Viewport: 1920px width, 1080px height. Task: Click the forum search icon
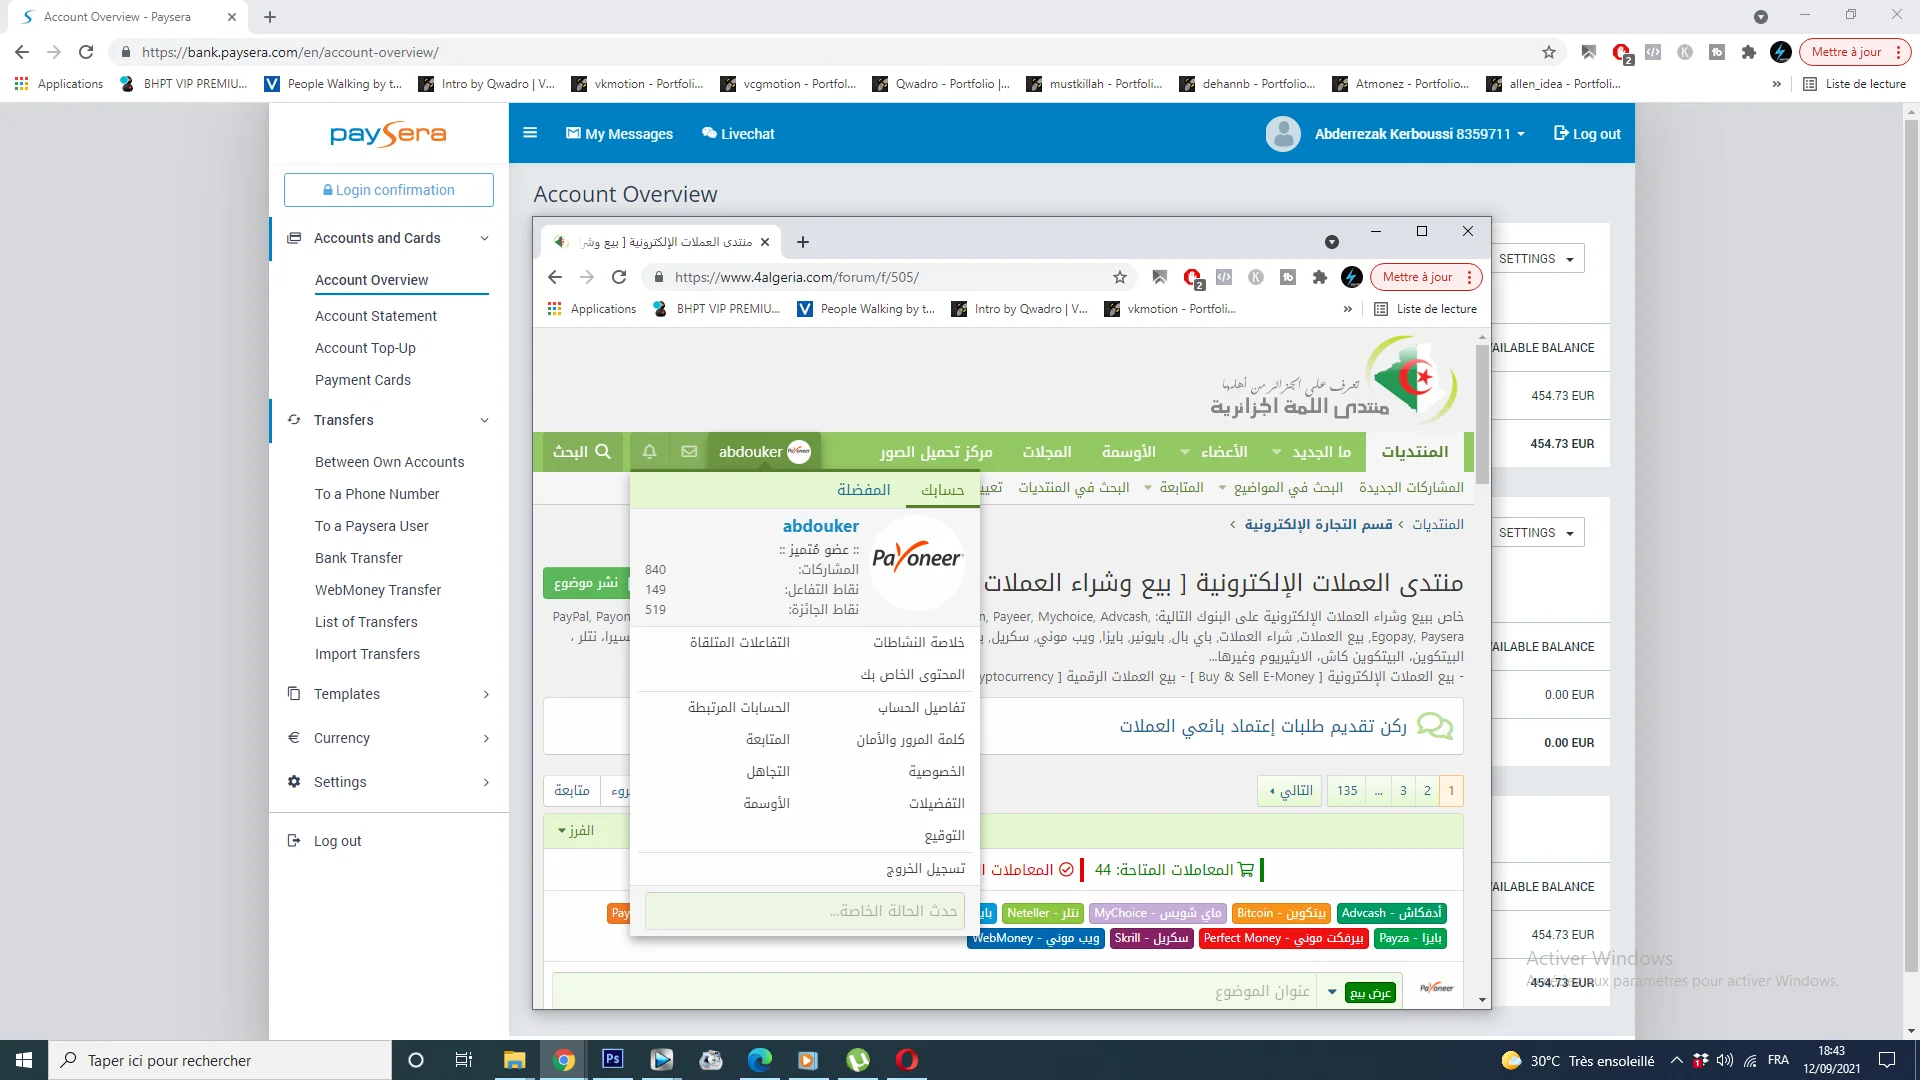click(x=602, y=452)
